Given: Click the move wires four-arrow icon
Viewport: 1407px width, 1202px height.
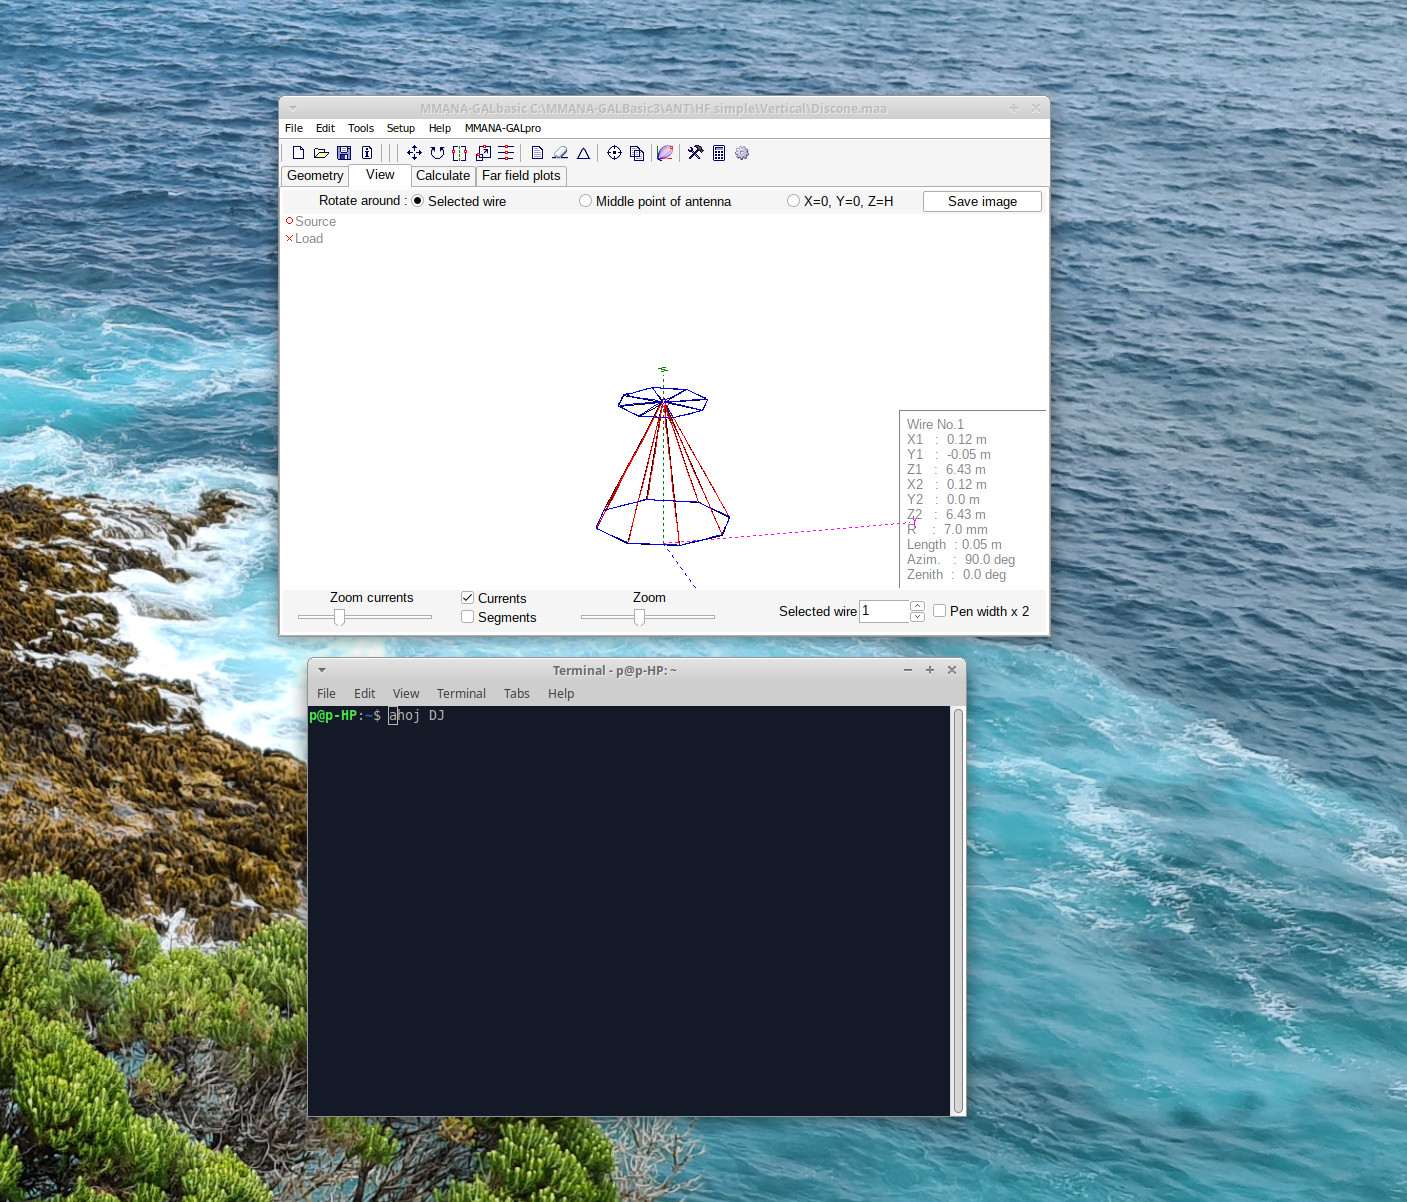Looking at the screenshot, I should point(414,153).
